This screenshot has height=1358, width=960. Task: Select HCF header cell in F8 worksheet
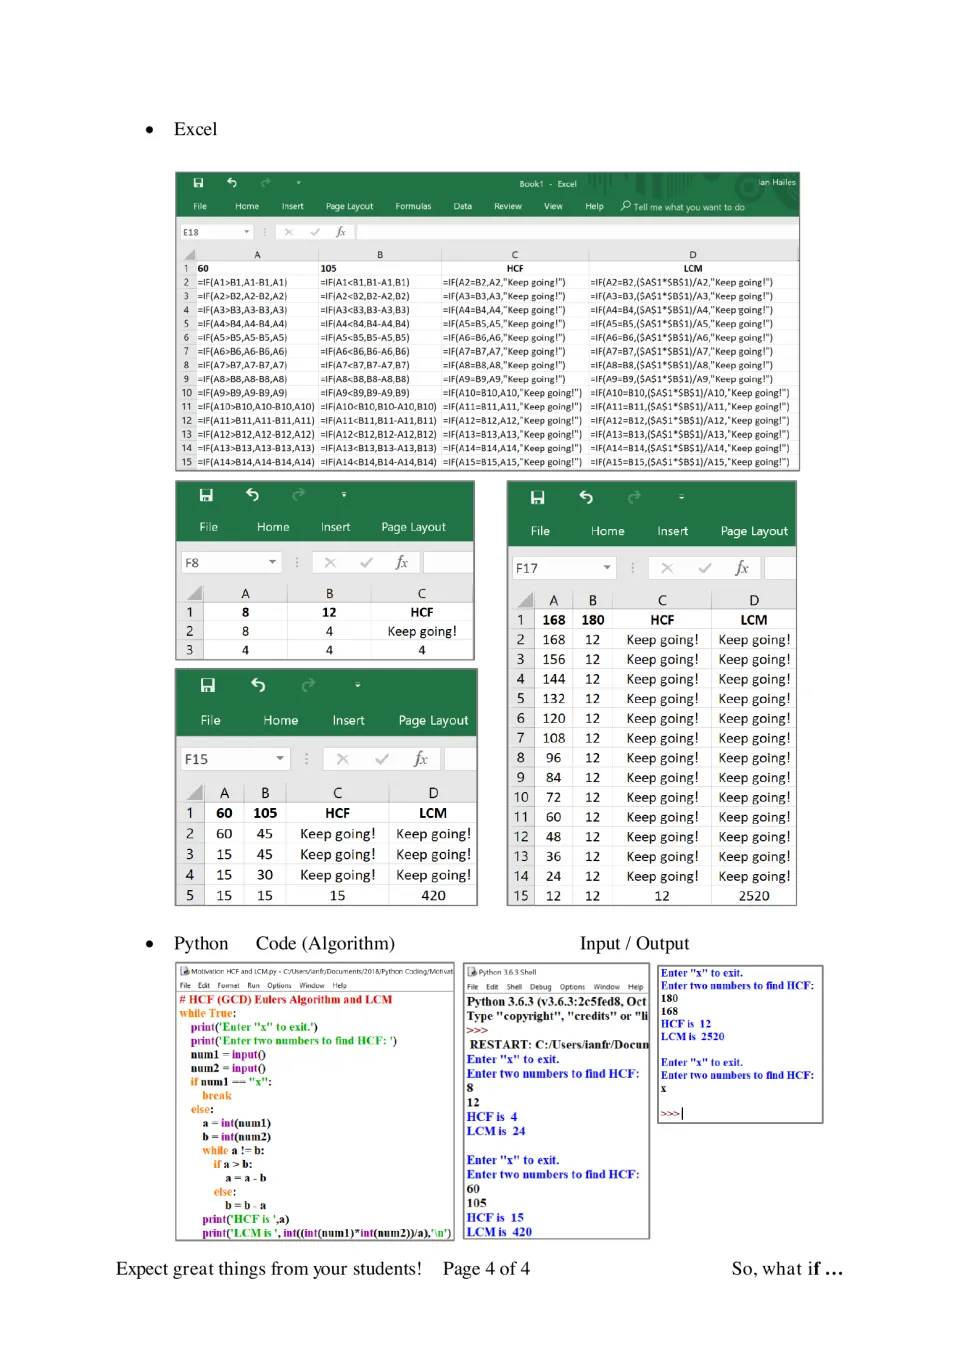pyautogui.click(x=422, y=612)
